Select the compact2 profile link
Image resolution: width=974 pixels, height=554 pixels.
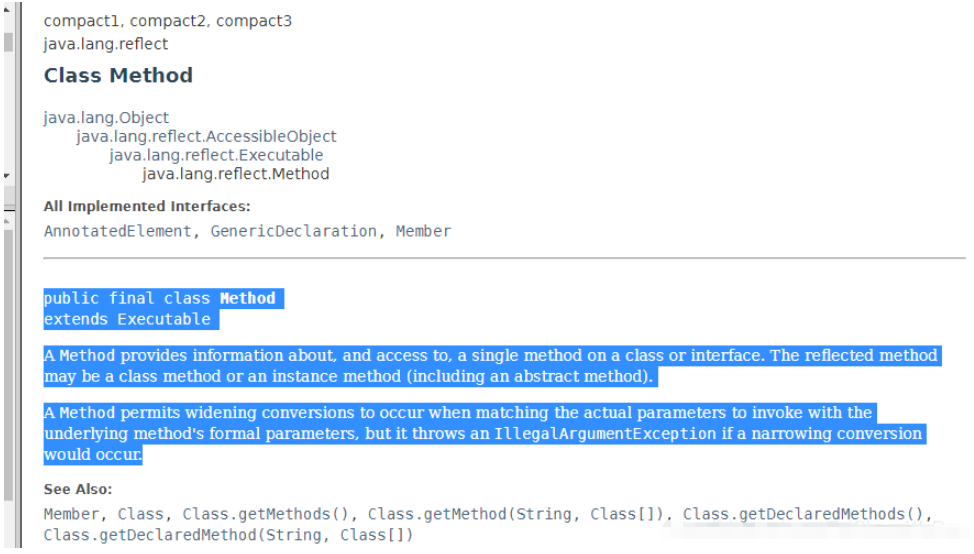[x=169, y=21]
